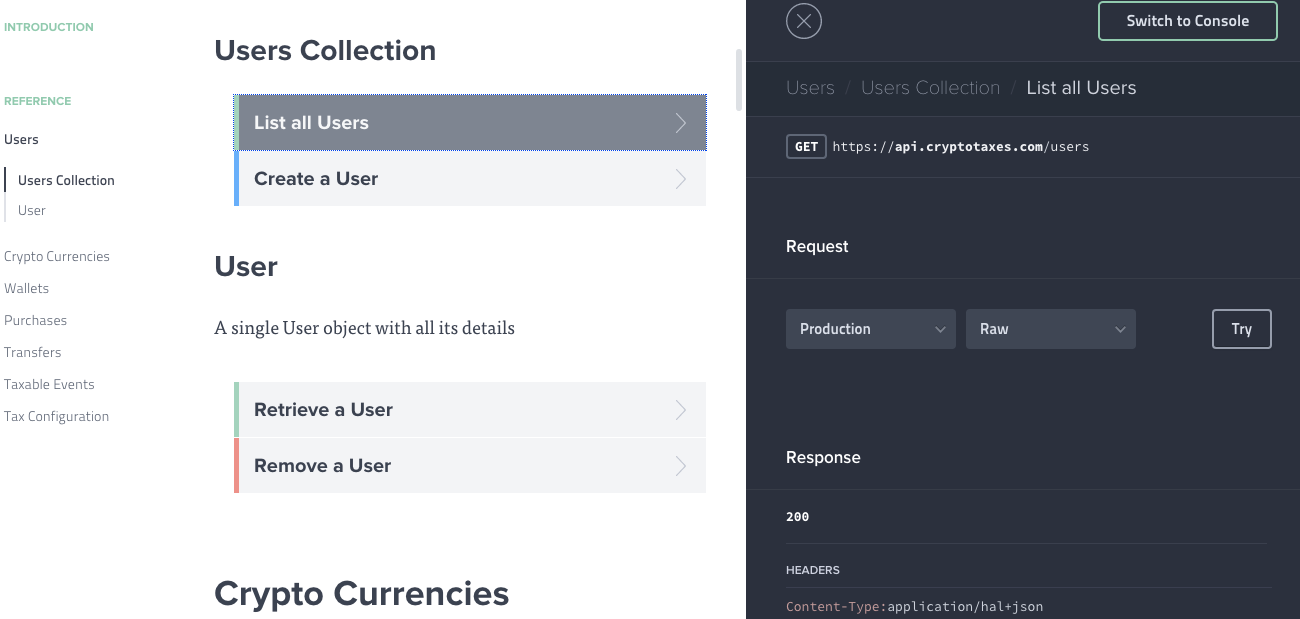Open Wallets in the sidebar navigation
The image size is (1300, 619).
[27, 289]
